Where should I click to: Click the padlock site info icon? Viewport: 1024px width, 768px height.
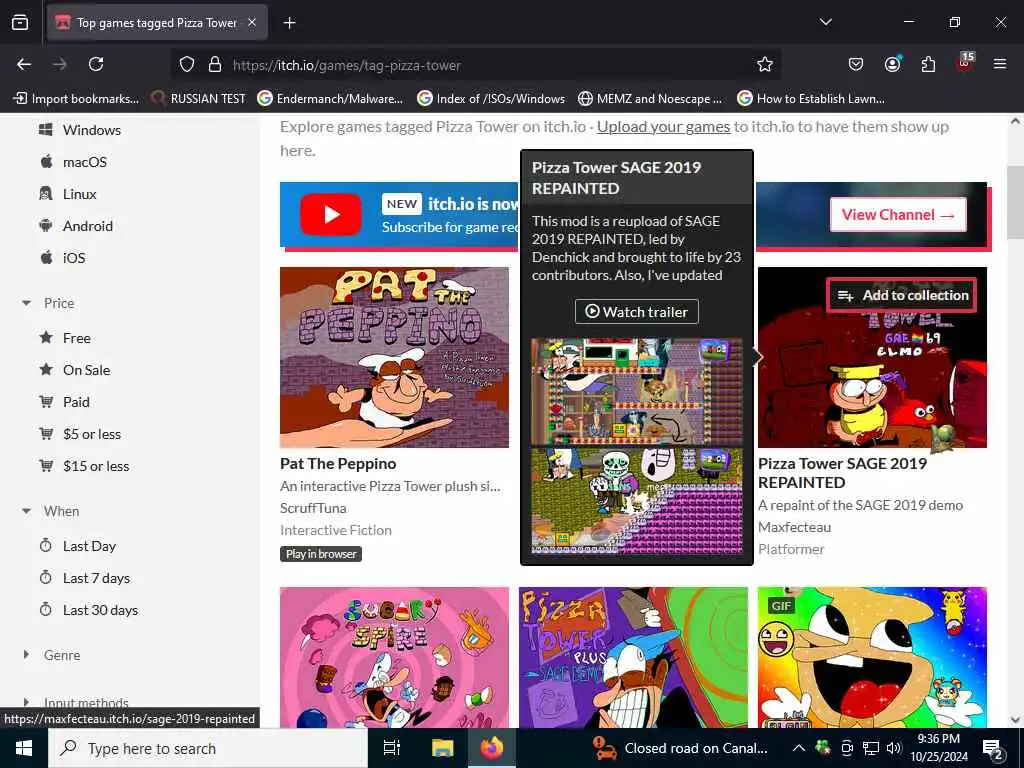point(214,64)
